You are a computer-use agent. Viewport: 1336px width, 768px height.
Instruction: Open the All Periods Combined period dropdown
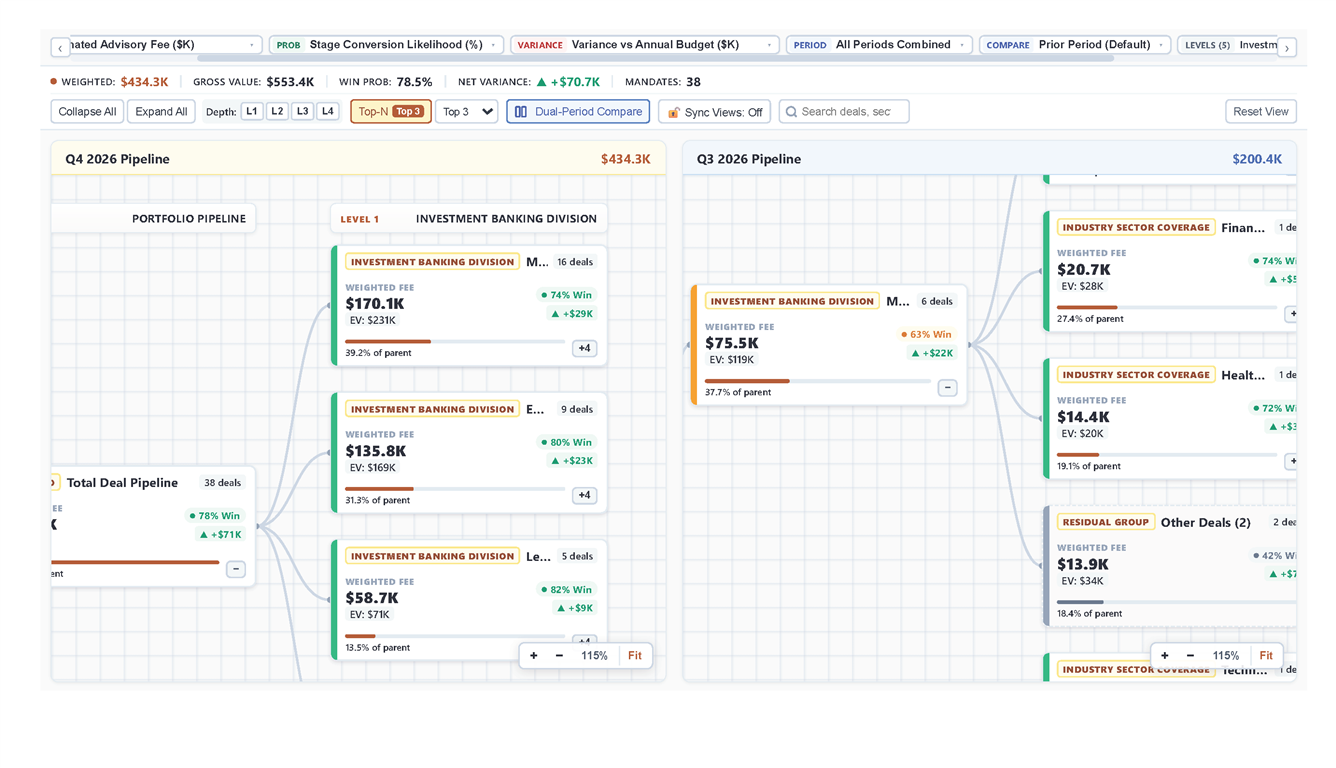[879, 45]
